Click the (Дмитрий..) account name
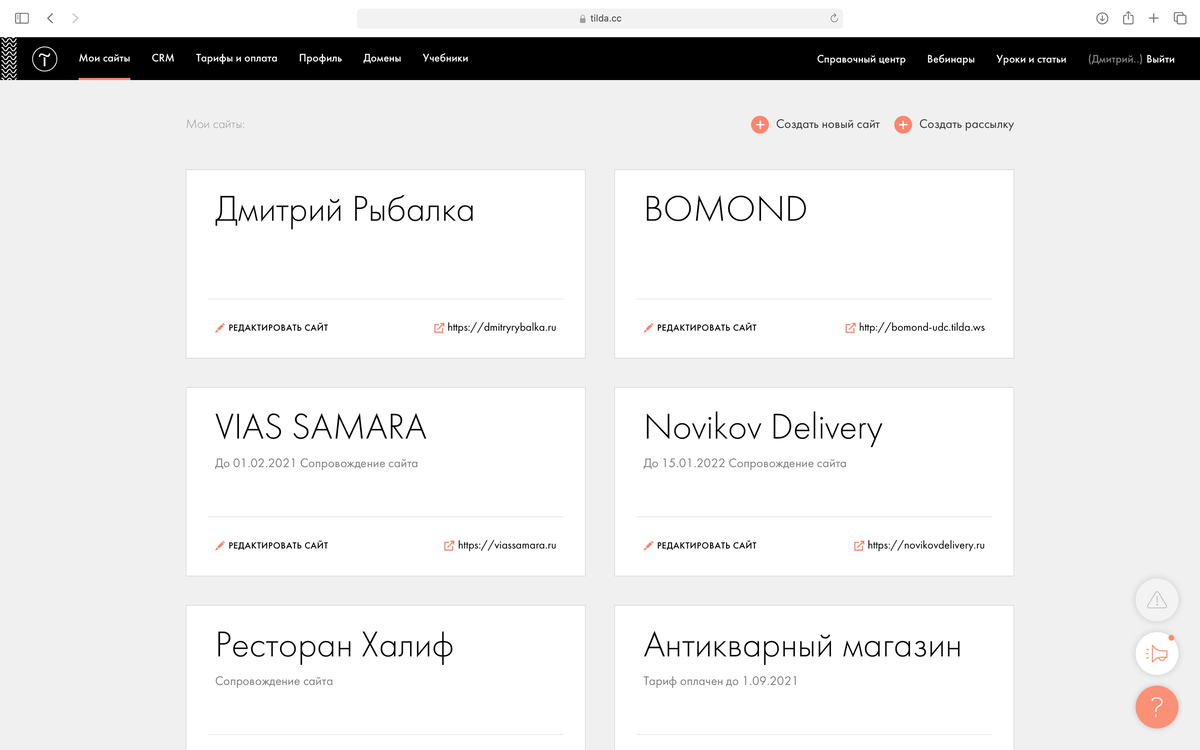 click(x=1115, y=60)
